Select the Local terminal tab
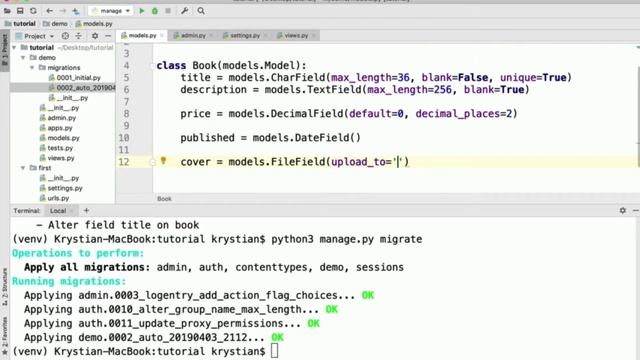640x360 pixels. tap(58, 211)
